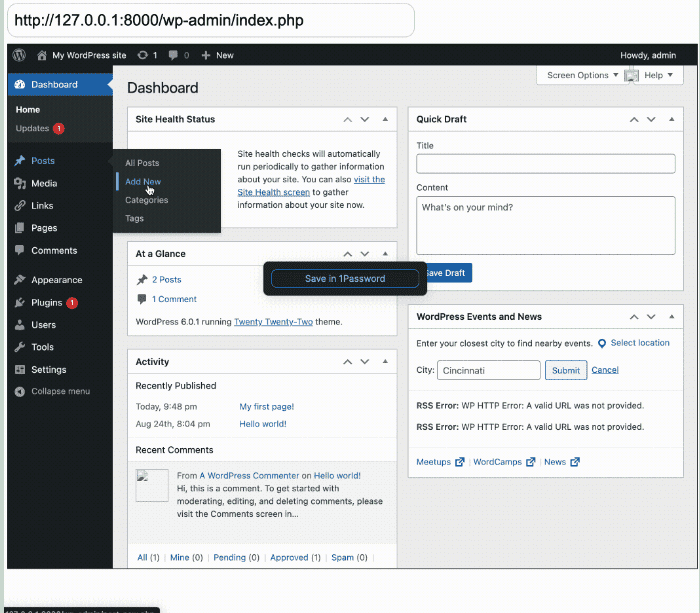Click the Media icon in sidebar

tap(20, 183)
